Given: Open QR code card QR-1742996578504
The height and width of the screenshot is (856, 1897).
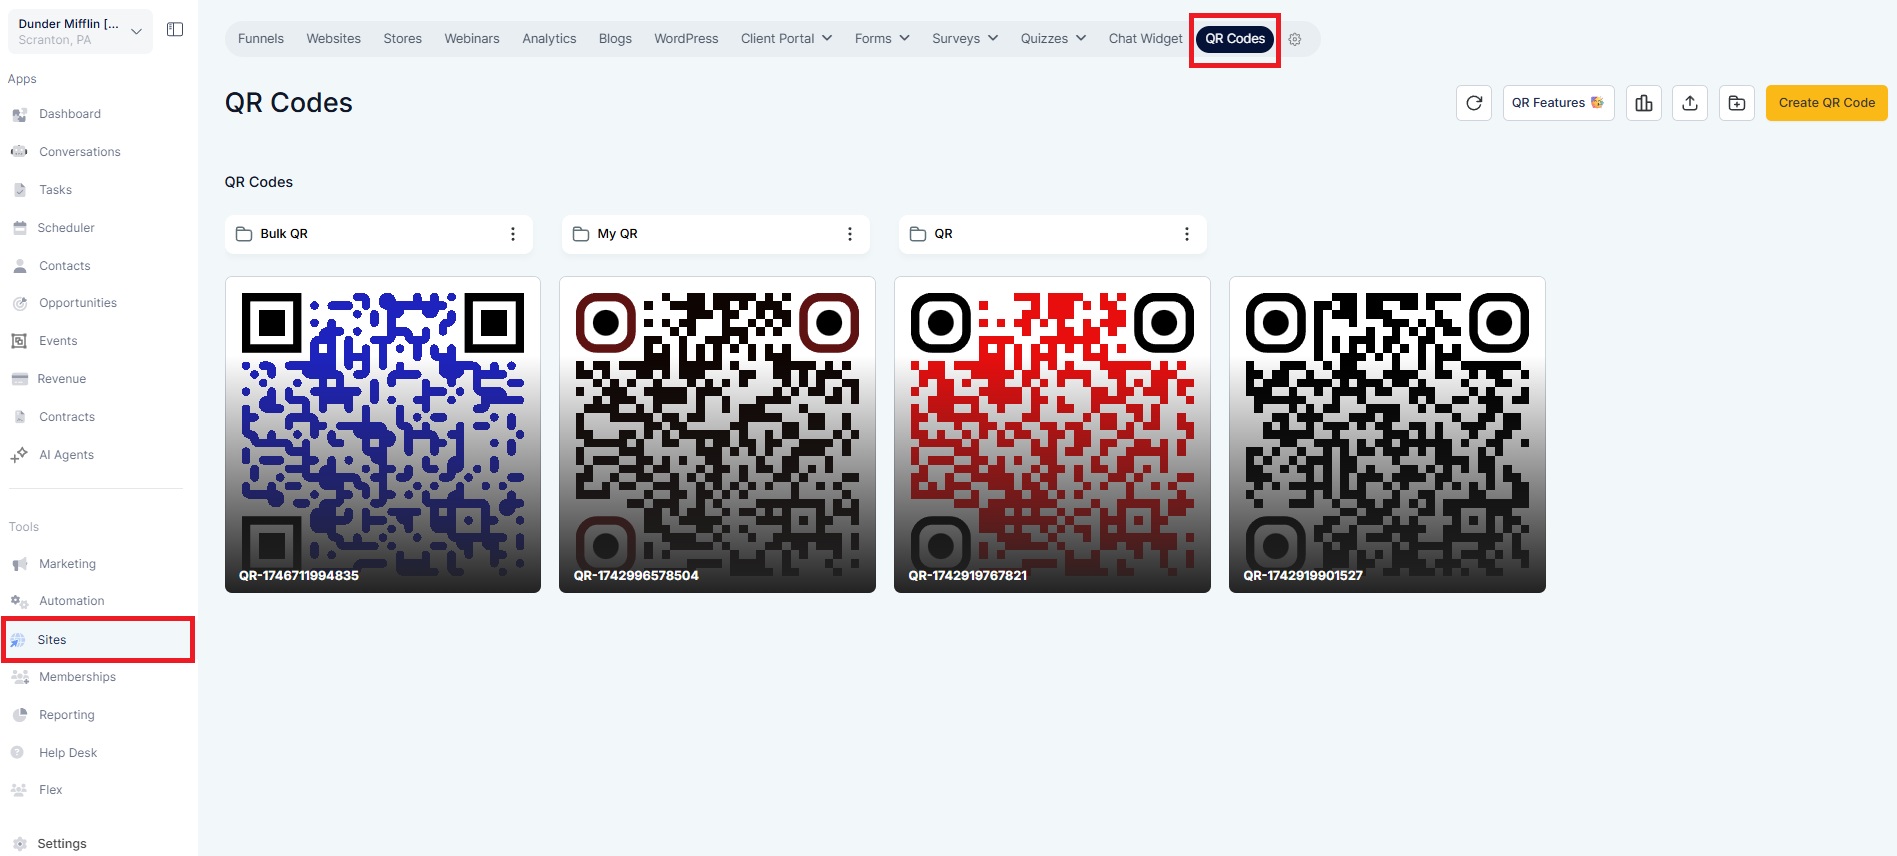Looking at the screenshot, I should 717,435.
